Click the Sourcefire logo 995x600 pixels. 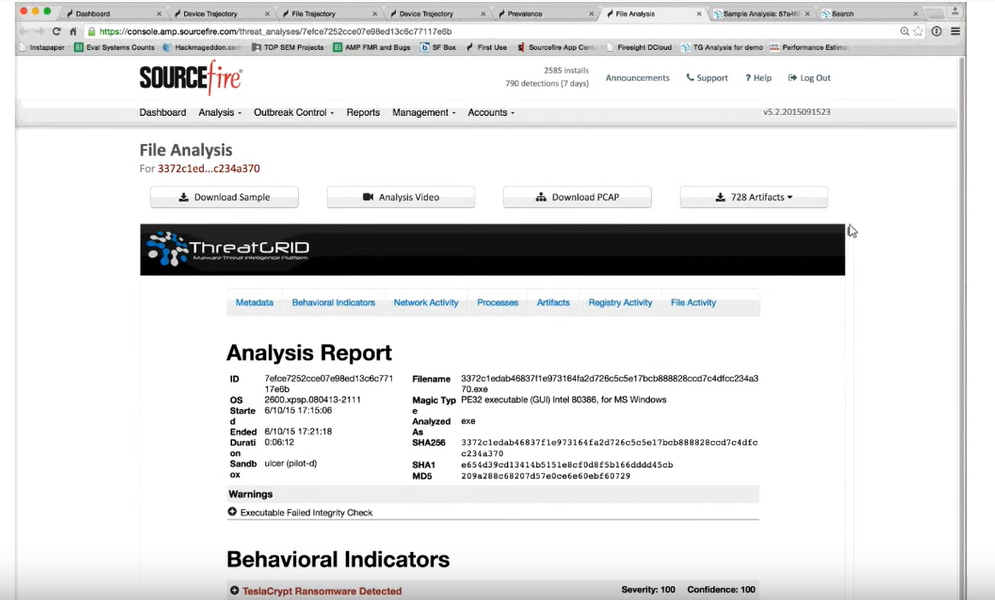tap(190, 77)
